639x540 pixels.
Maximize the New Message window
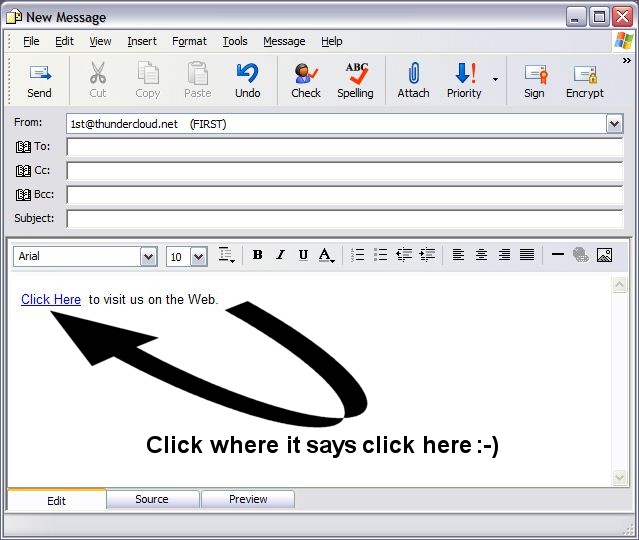click(x=599, y=17)
